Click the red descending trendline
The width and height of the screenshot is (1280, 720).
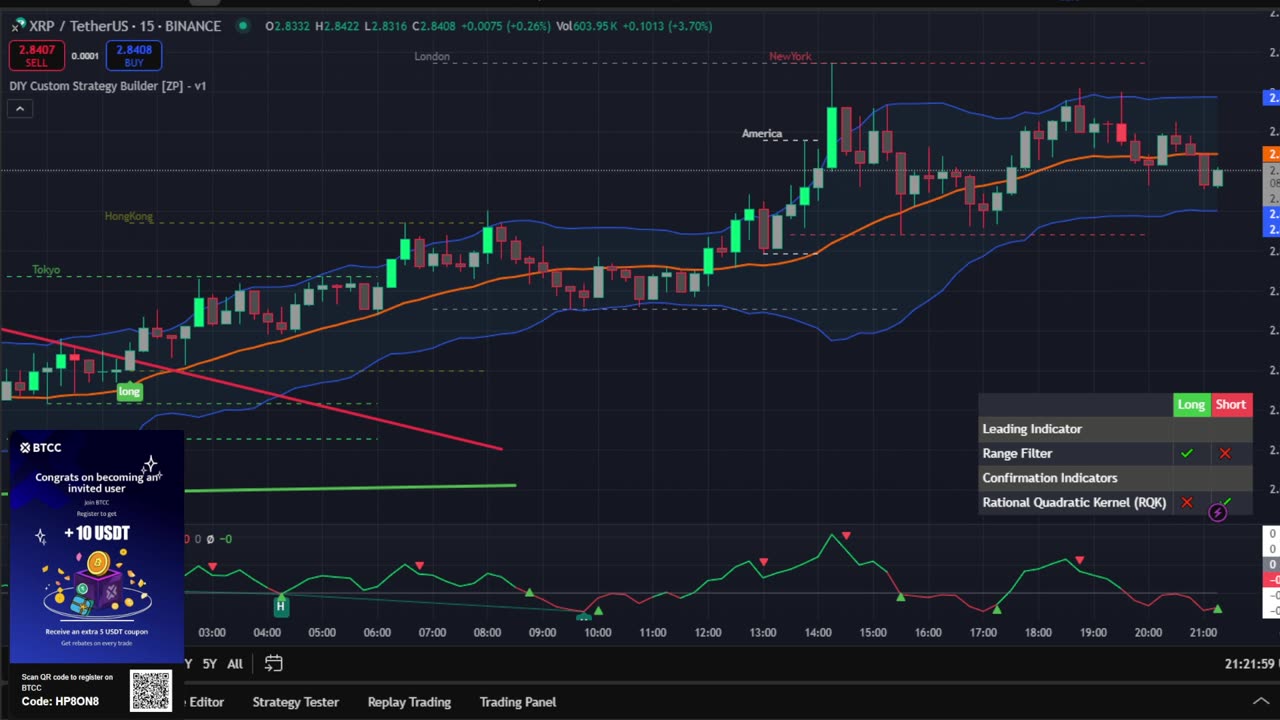pos(250,389)
